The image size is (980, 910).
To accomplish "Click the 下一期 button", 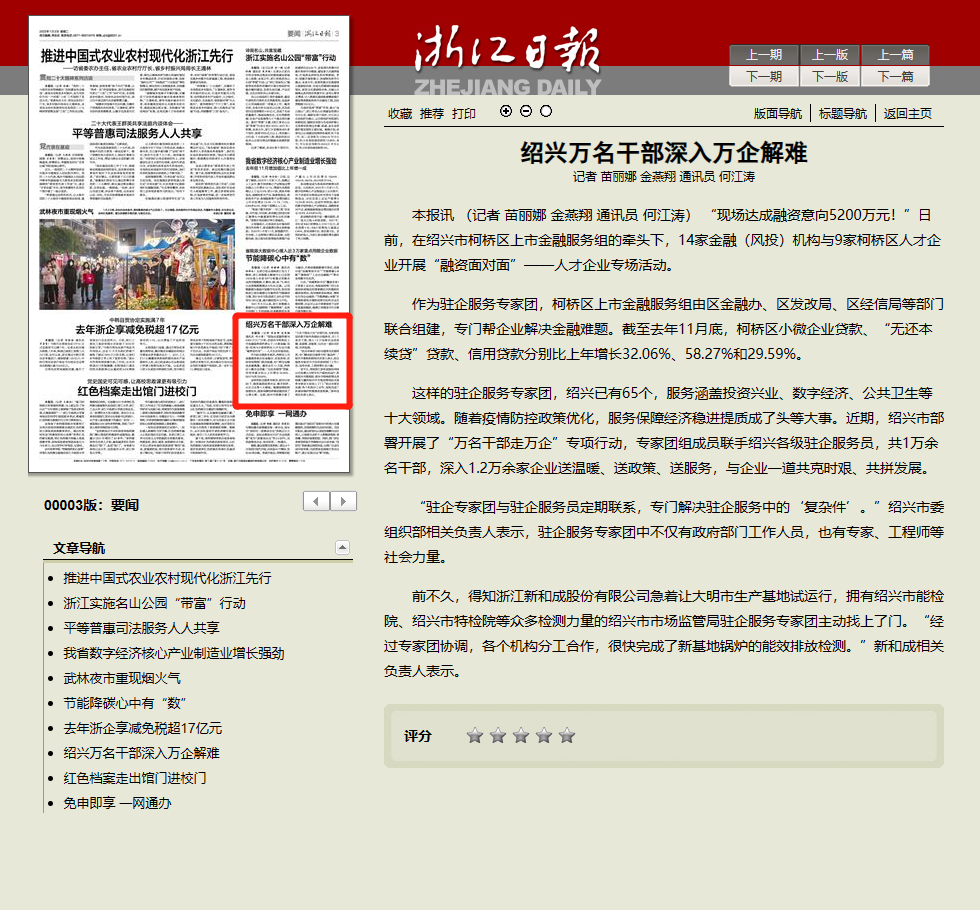I will click(x=764, y=76).
